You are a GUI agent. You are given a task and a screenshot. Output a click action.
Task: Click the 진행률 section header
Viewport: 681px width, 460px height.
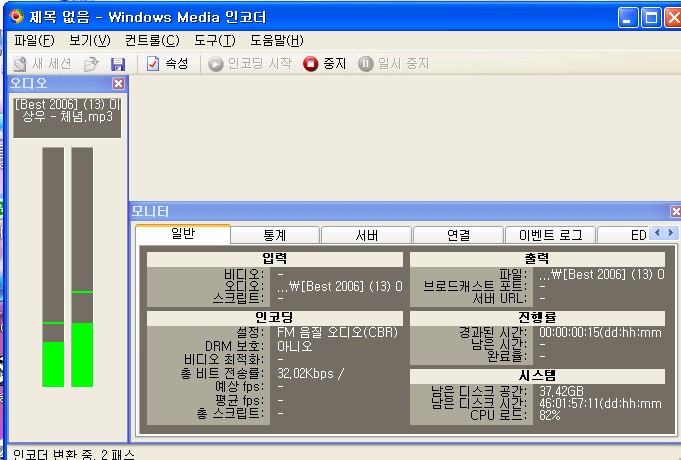pyautogui.click(x=537, y=318)
